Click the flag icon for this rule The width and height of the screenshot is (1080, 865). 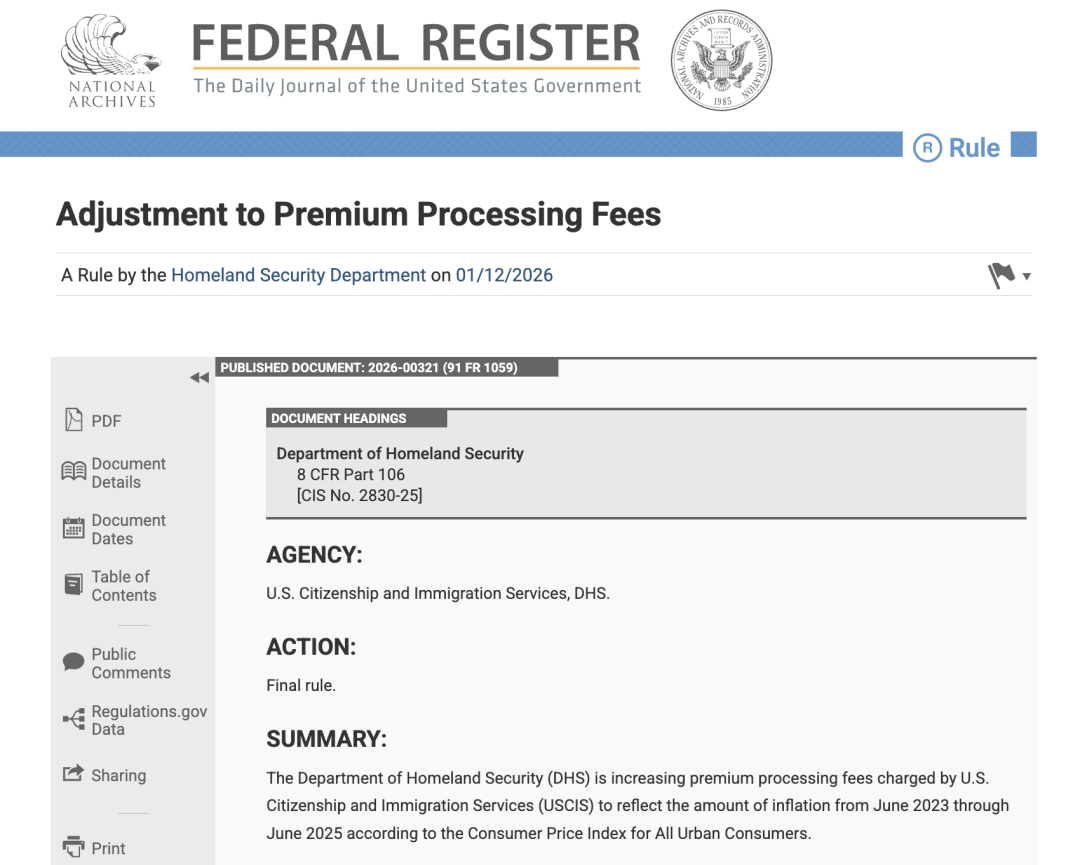1001,275
